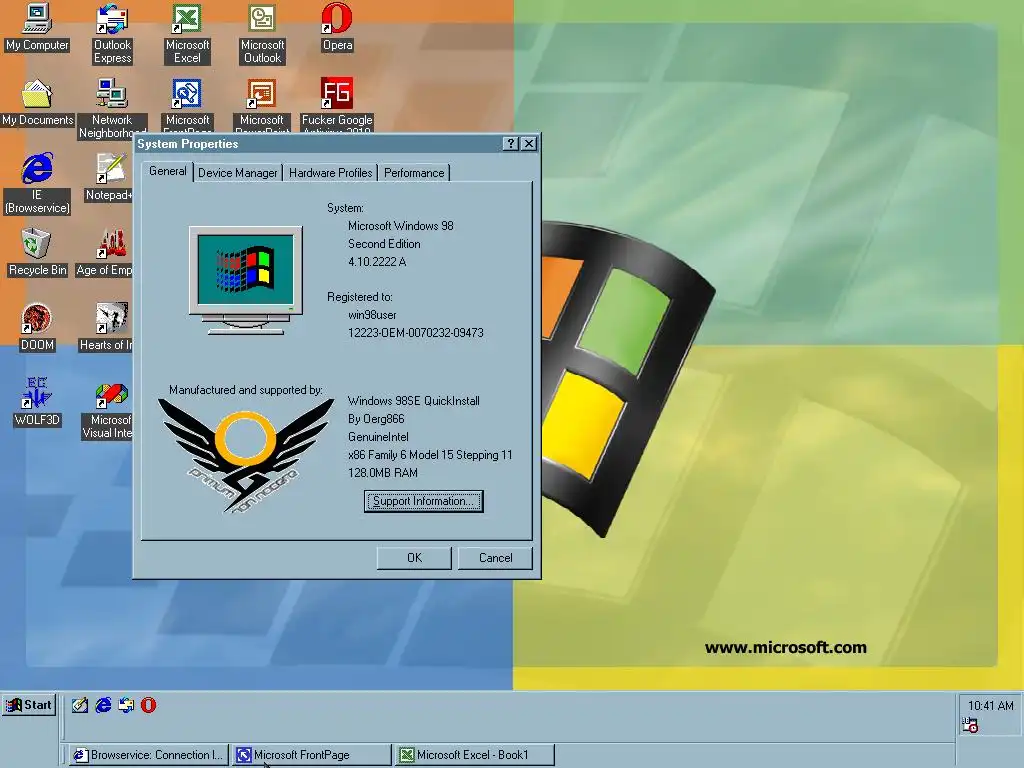The height and width of the screenshot is (768, 1024).
Task: Close the System Properties dialog
Action: point(530,144)
